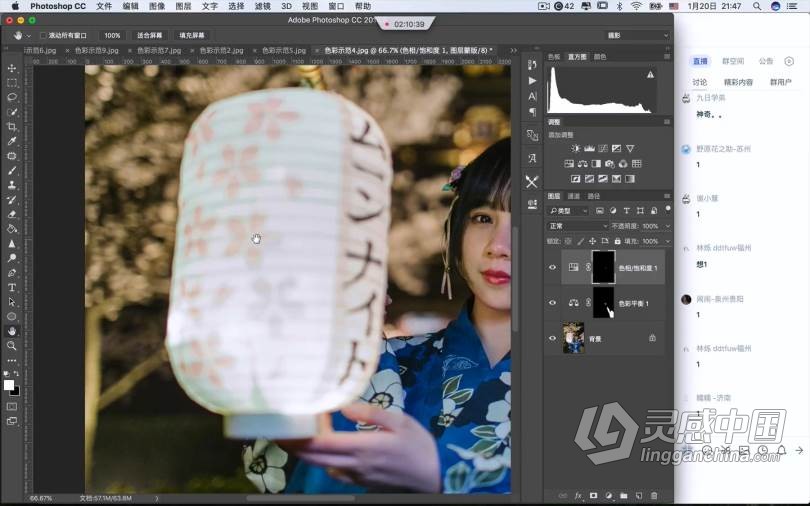The width and height of the screenshot is (810, 506).
Task: Add a Brightness/Contrast adjustment
Action: click(x=575, y=149)
